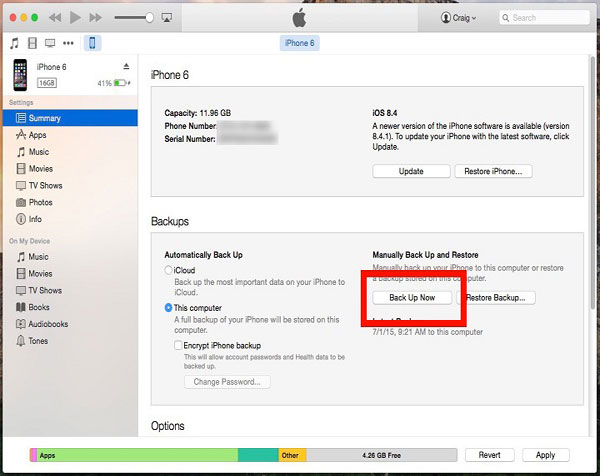Click the iPhone 6 tab at top center
The image size is (600, 476).
(x=300, y=43)
